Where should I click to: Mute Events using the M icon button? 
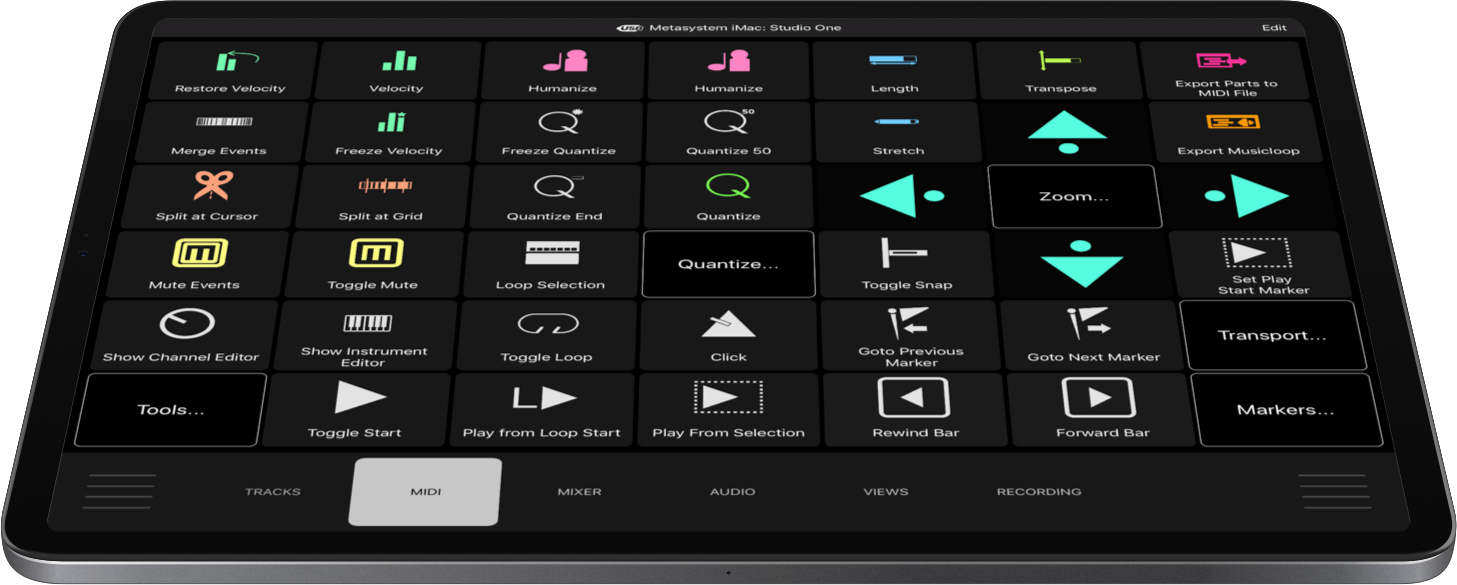tap(196, 264)
